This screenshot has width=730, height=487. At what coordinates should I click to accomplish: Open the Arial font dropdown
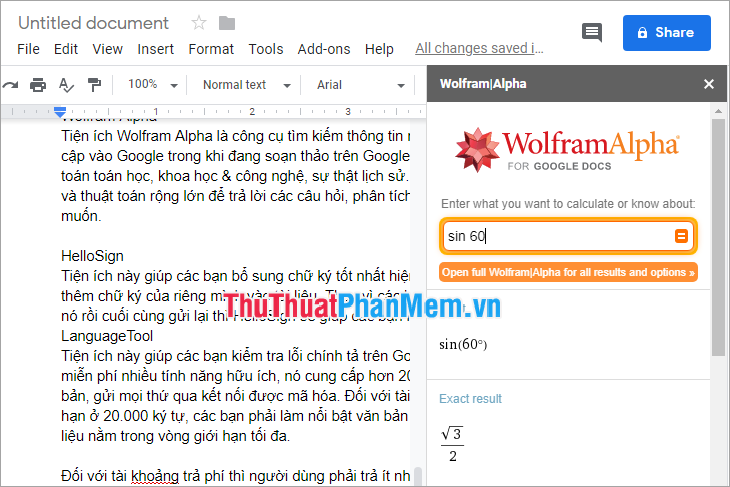coord(361,85)
